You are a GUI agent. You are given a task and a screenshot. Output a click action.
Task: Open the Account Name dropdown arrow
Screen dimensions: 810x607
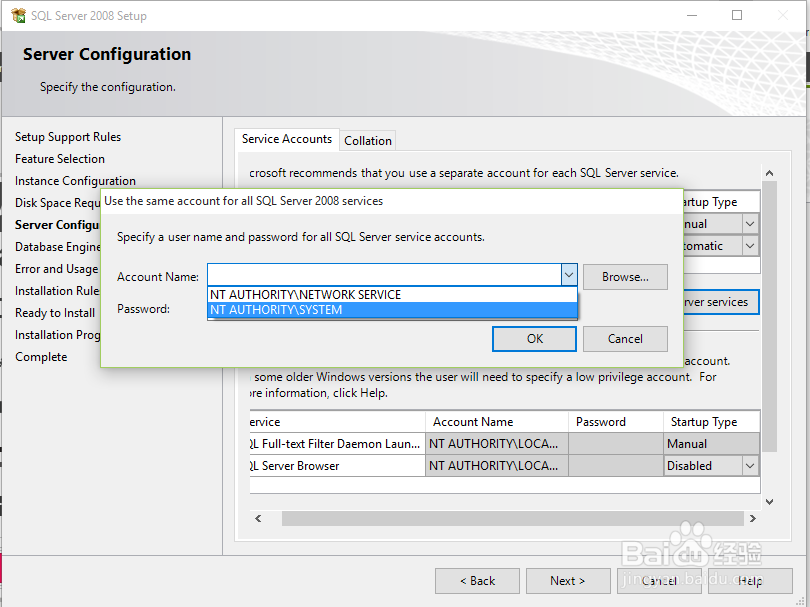[x=569, y=275]
